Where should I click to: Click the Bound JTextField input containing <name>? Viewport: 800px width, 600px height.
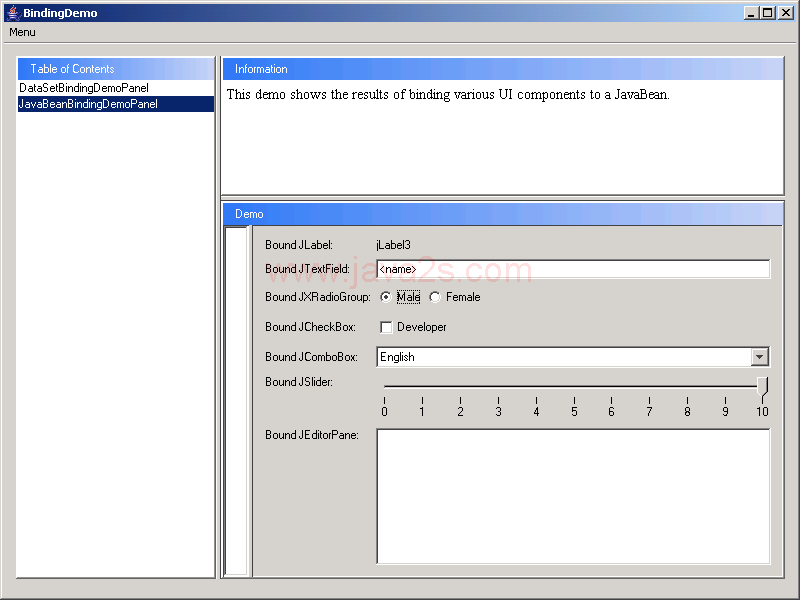(x=573, y=269)
